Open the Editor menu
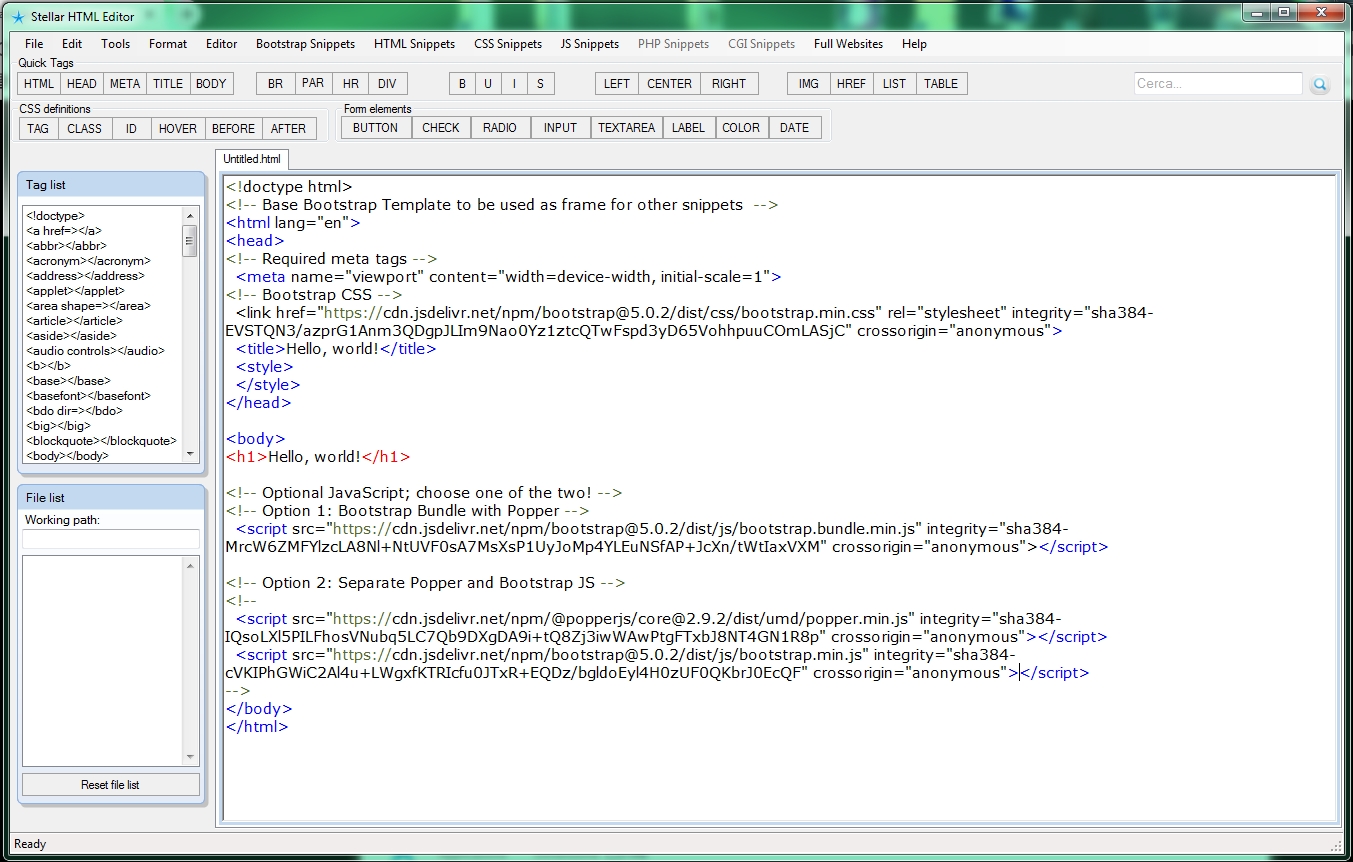This screenshot has width=1353, height=862. [x=222, y=44]
